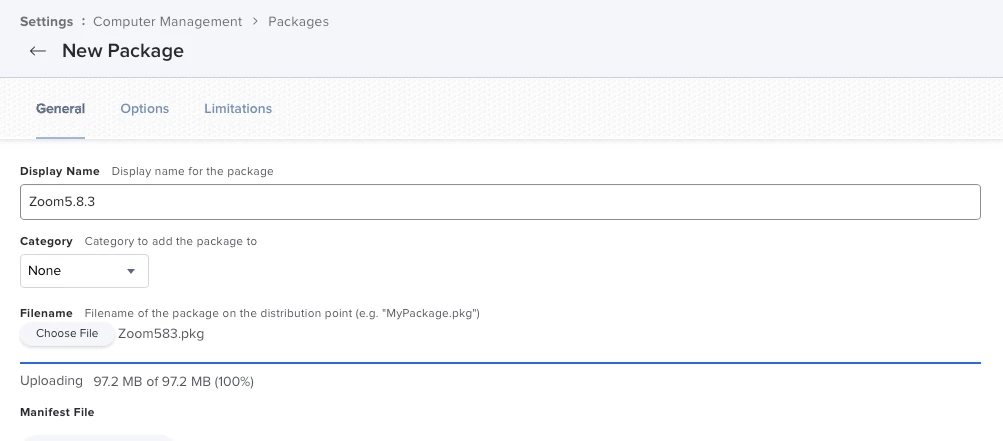Screen dimensions: 1003x441
Task: Click the Filename field label
Action: coord(47,313)
